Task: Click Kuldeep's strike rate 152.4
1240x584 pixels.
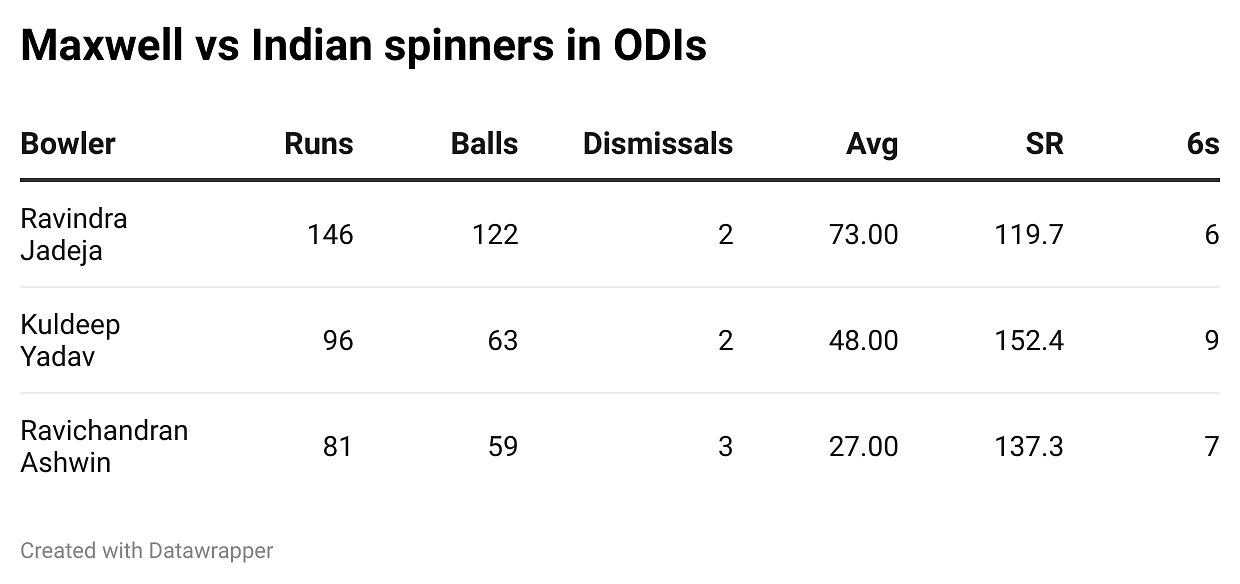Action: 1029,341
